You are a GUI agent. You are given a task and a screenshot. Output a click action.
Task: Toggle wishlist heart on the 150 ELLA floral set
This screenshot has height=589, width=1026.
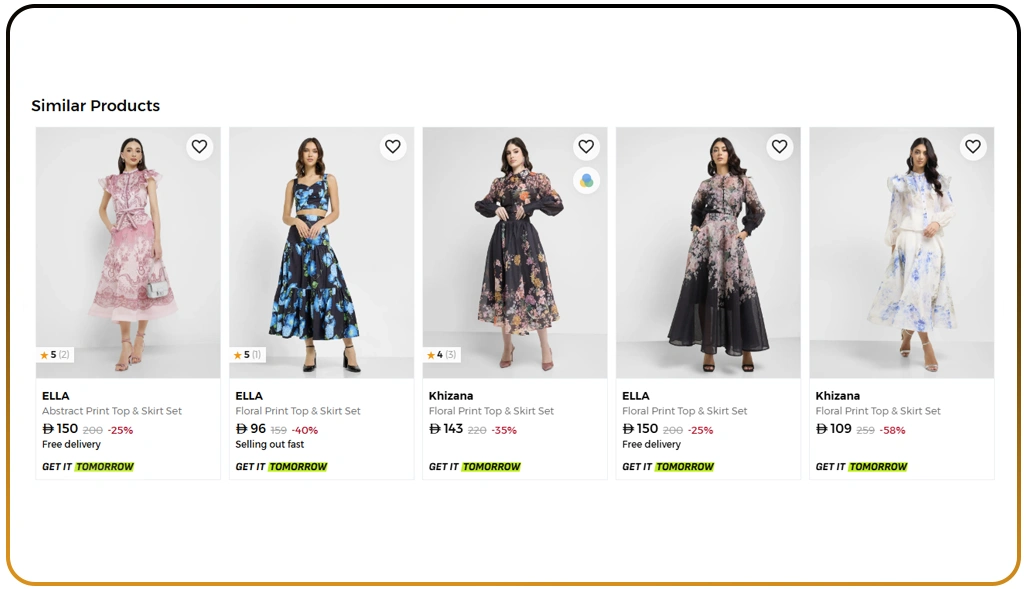click(780, 146)
